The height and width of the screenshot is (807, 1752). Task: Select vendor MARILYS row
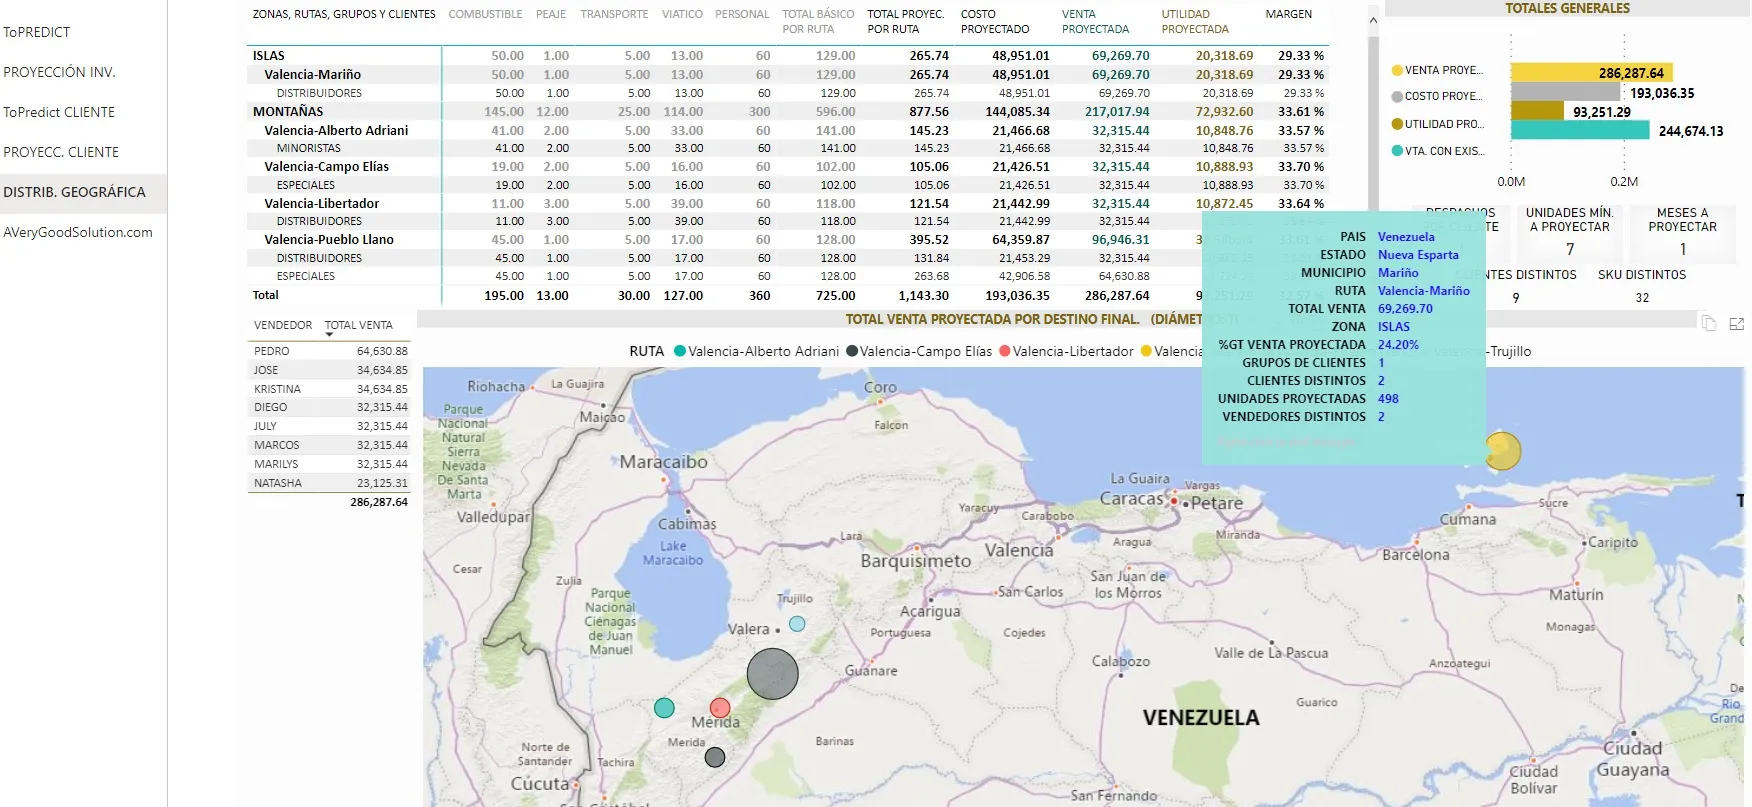point(330,464)
